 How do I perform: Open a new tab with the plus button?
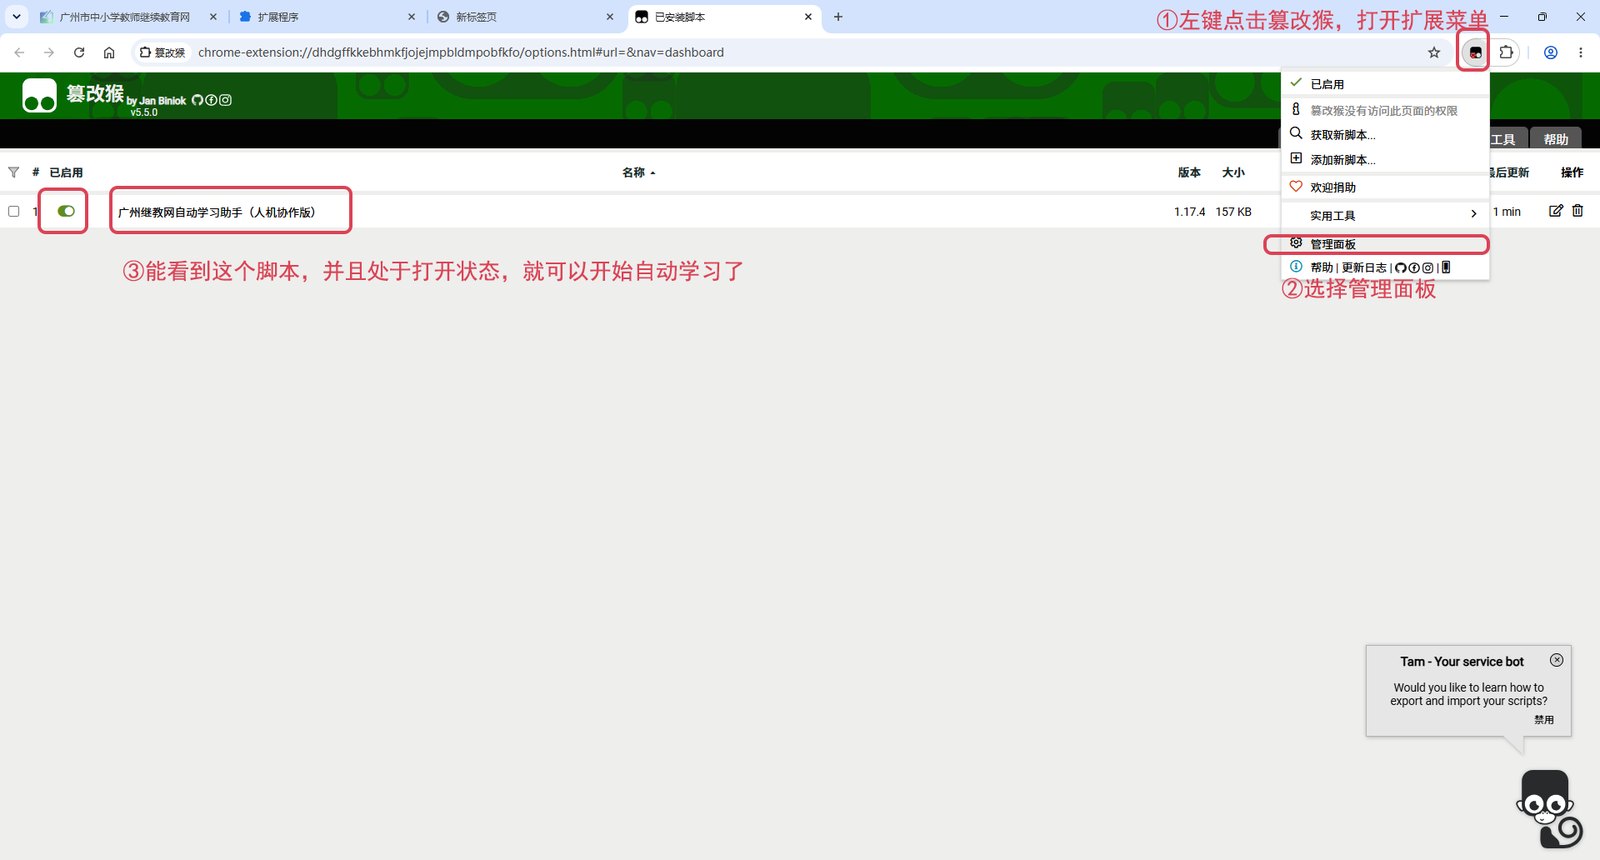point(838,17)
